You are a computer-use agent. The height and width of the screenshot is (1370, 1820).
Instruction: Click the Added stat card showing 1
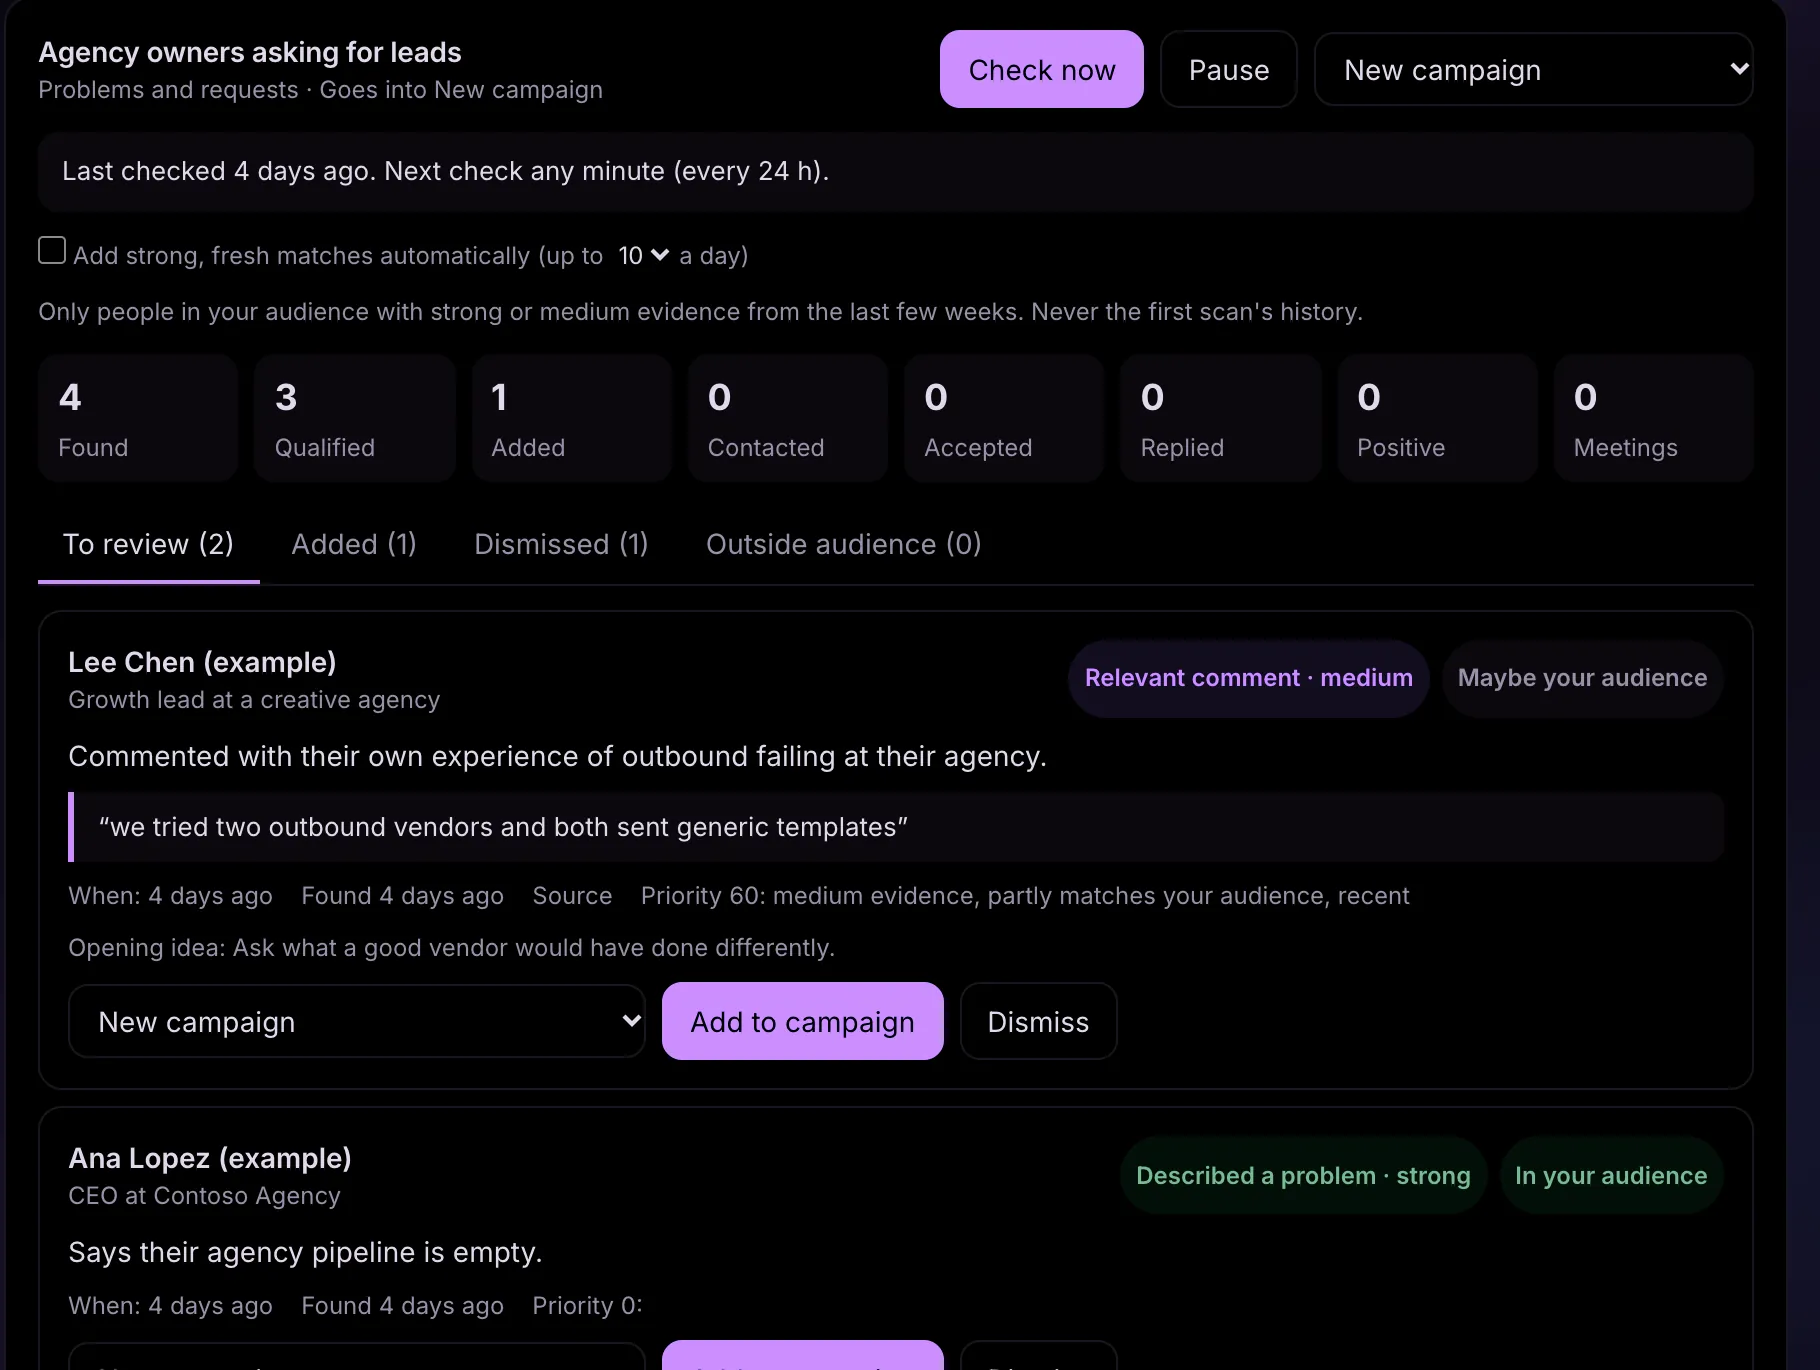pos(571,418)
